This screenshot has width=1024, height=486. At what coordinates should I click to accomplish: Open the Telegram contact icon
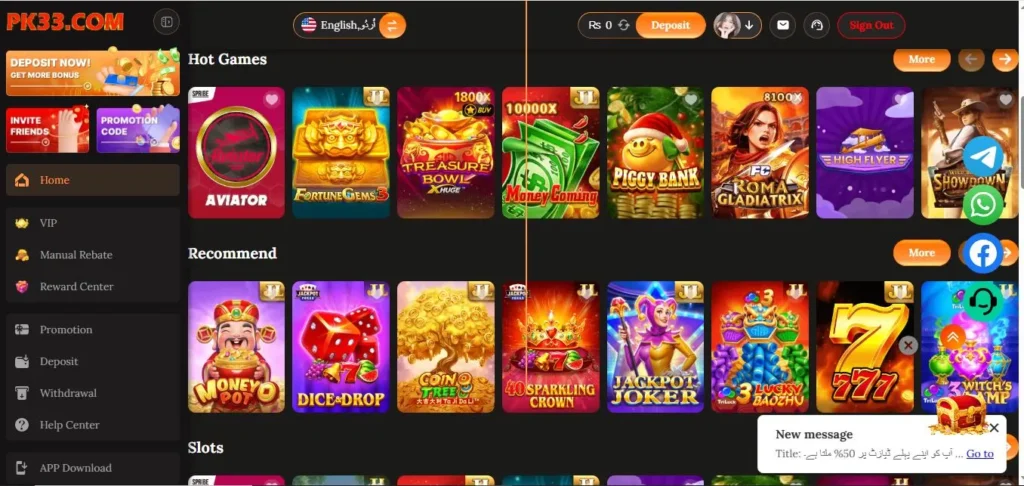click(983, 156)
